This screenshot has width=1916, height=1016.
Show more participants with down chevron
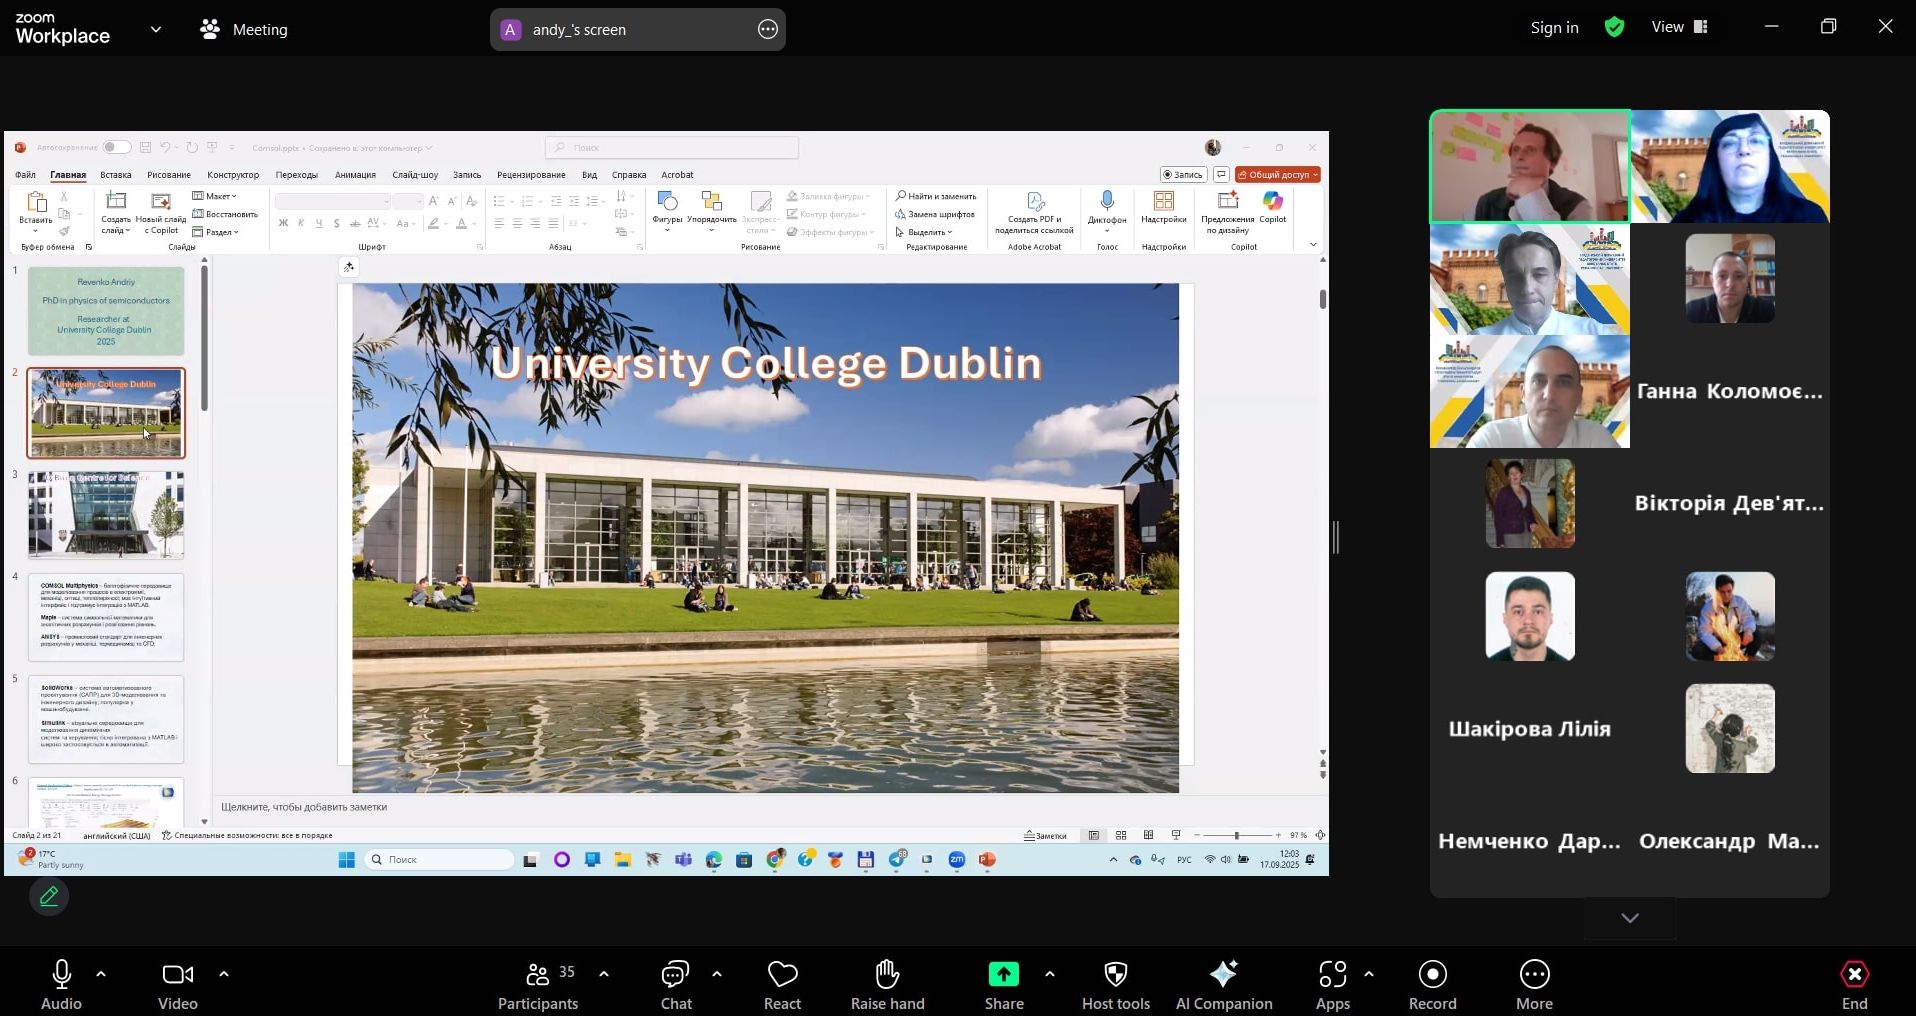(x=1630, y=919)
